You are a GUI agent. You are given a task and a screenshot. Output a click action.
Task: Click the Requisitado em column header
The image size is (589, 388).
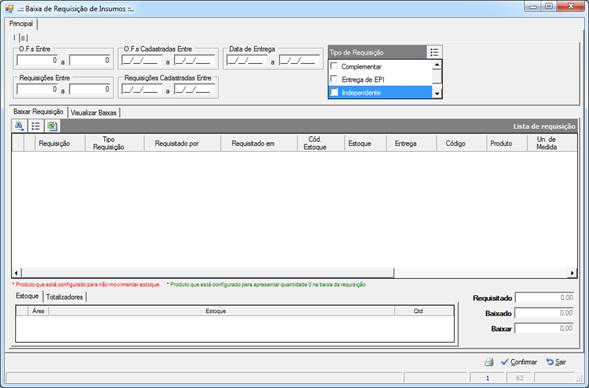click(259, 143)
